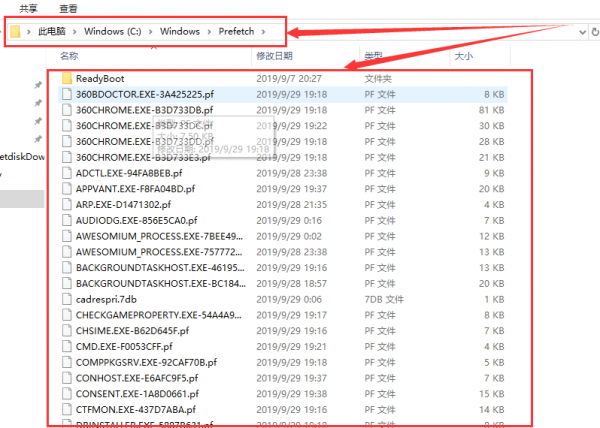Click the cadrespri.7db file icon
Viewport: 600px width, 428px height.
tap(67, 299)
